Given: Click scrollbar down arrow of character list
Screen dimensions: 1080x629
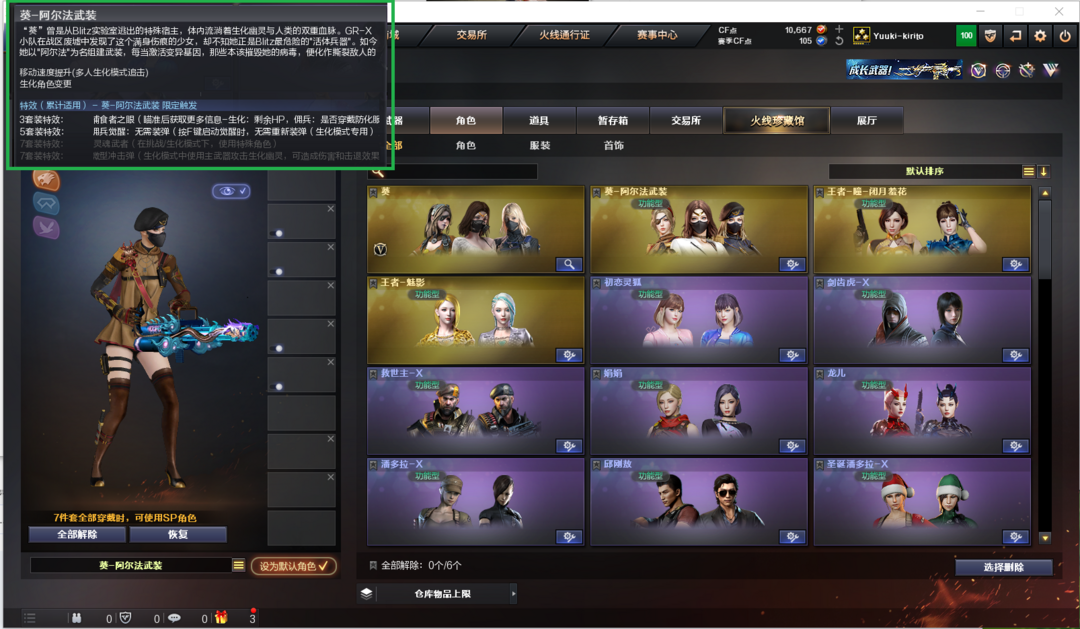Looking at the screenshot, I should click(1045, 538).
